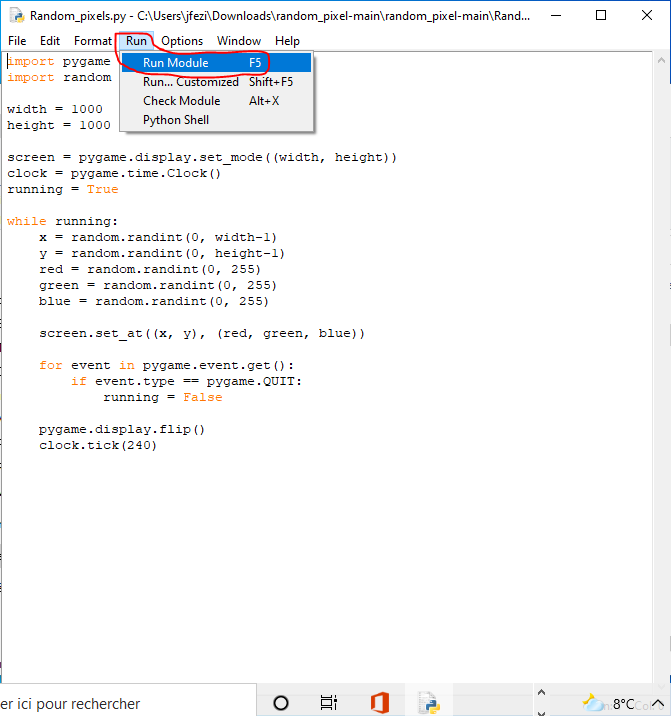The width and height of the screenshot is (671, 716).
Task: Open Cortana circle icon on taskbar
Action: coord(281,702)
